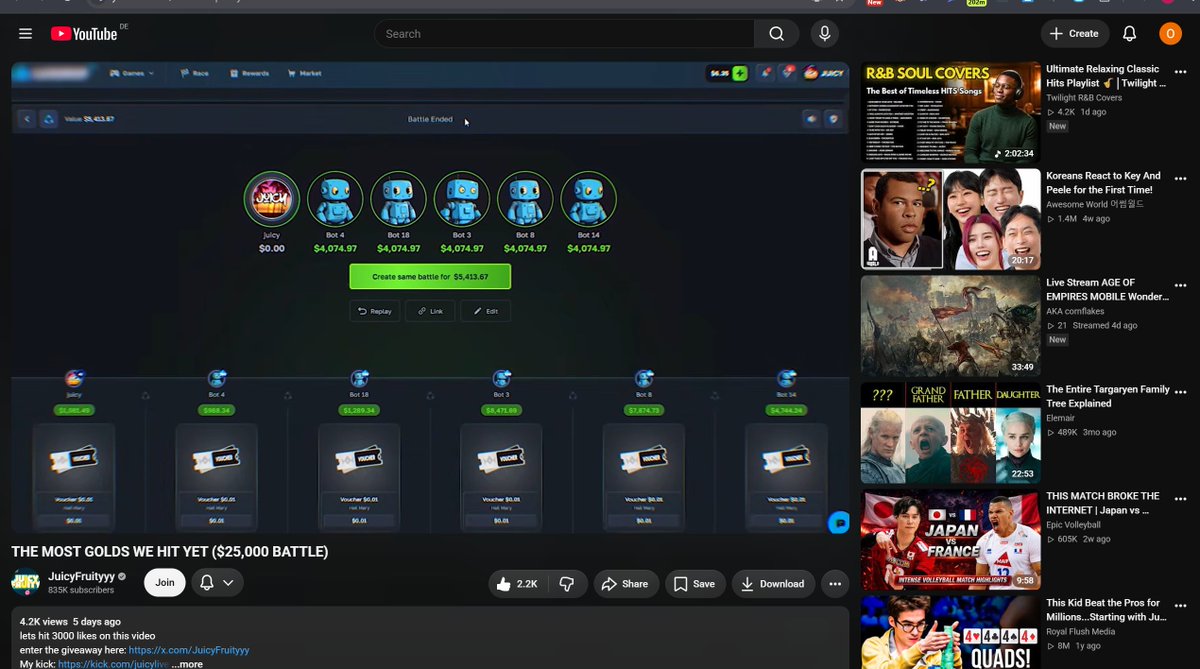Viewport: 1200px width, 669px height.
Task: Start voice search with microphone icon
Action: click(825, 34)
